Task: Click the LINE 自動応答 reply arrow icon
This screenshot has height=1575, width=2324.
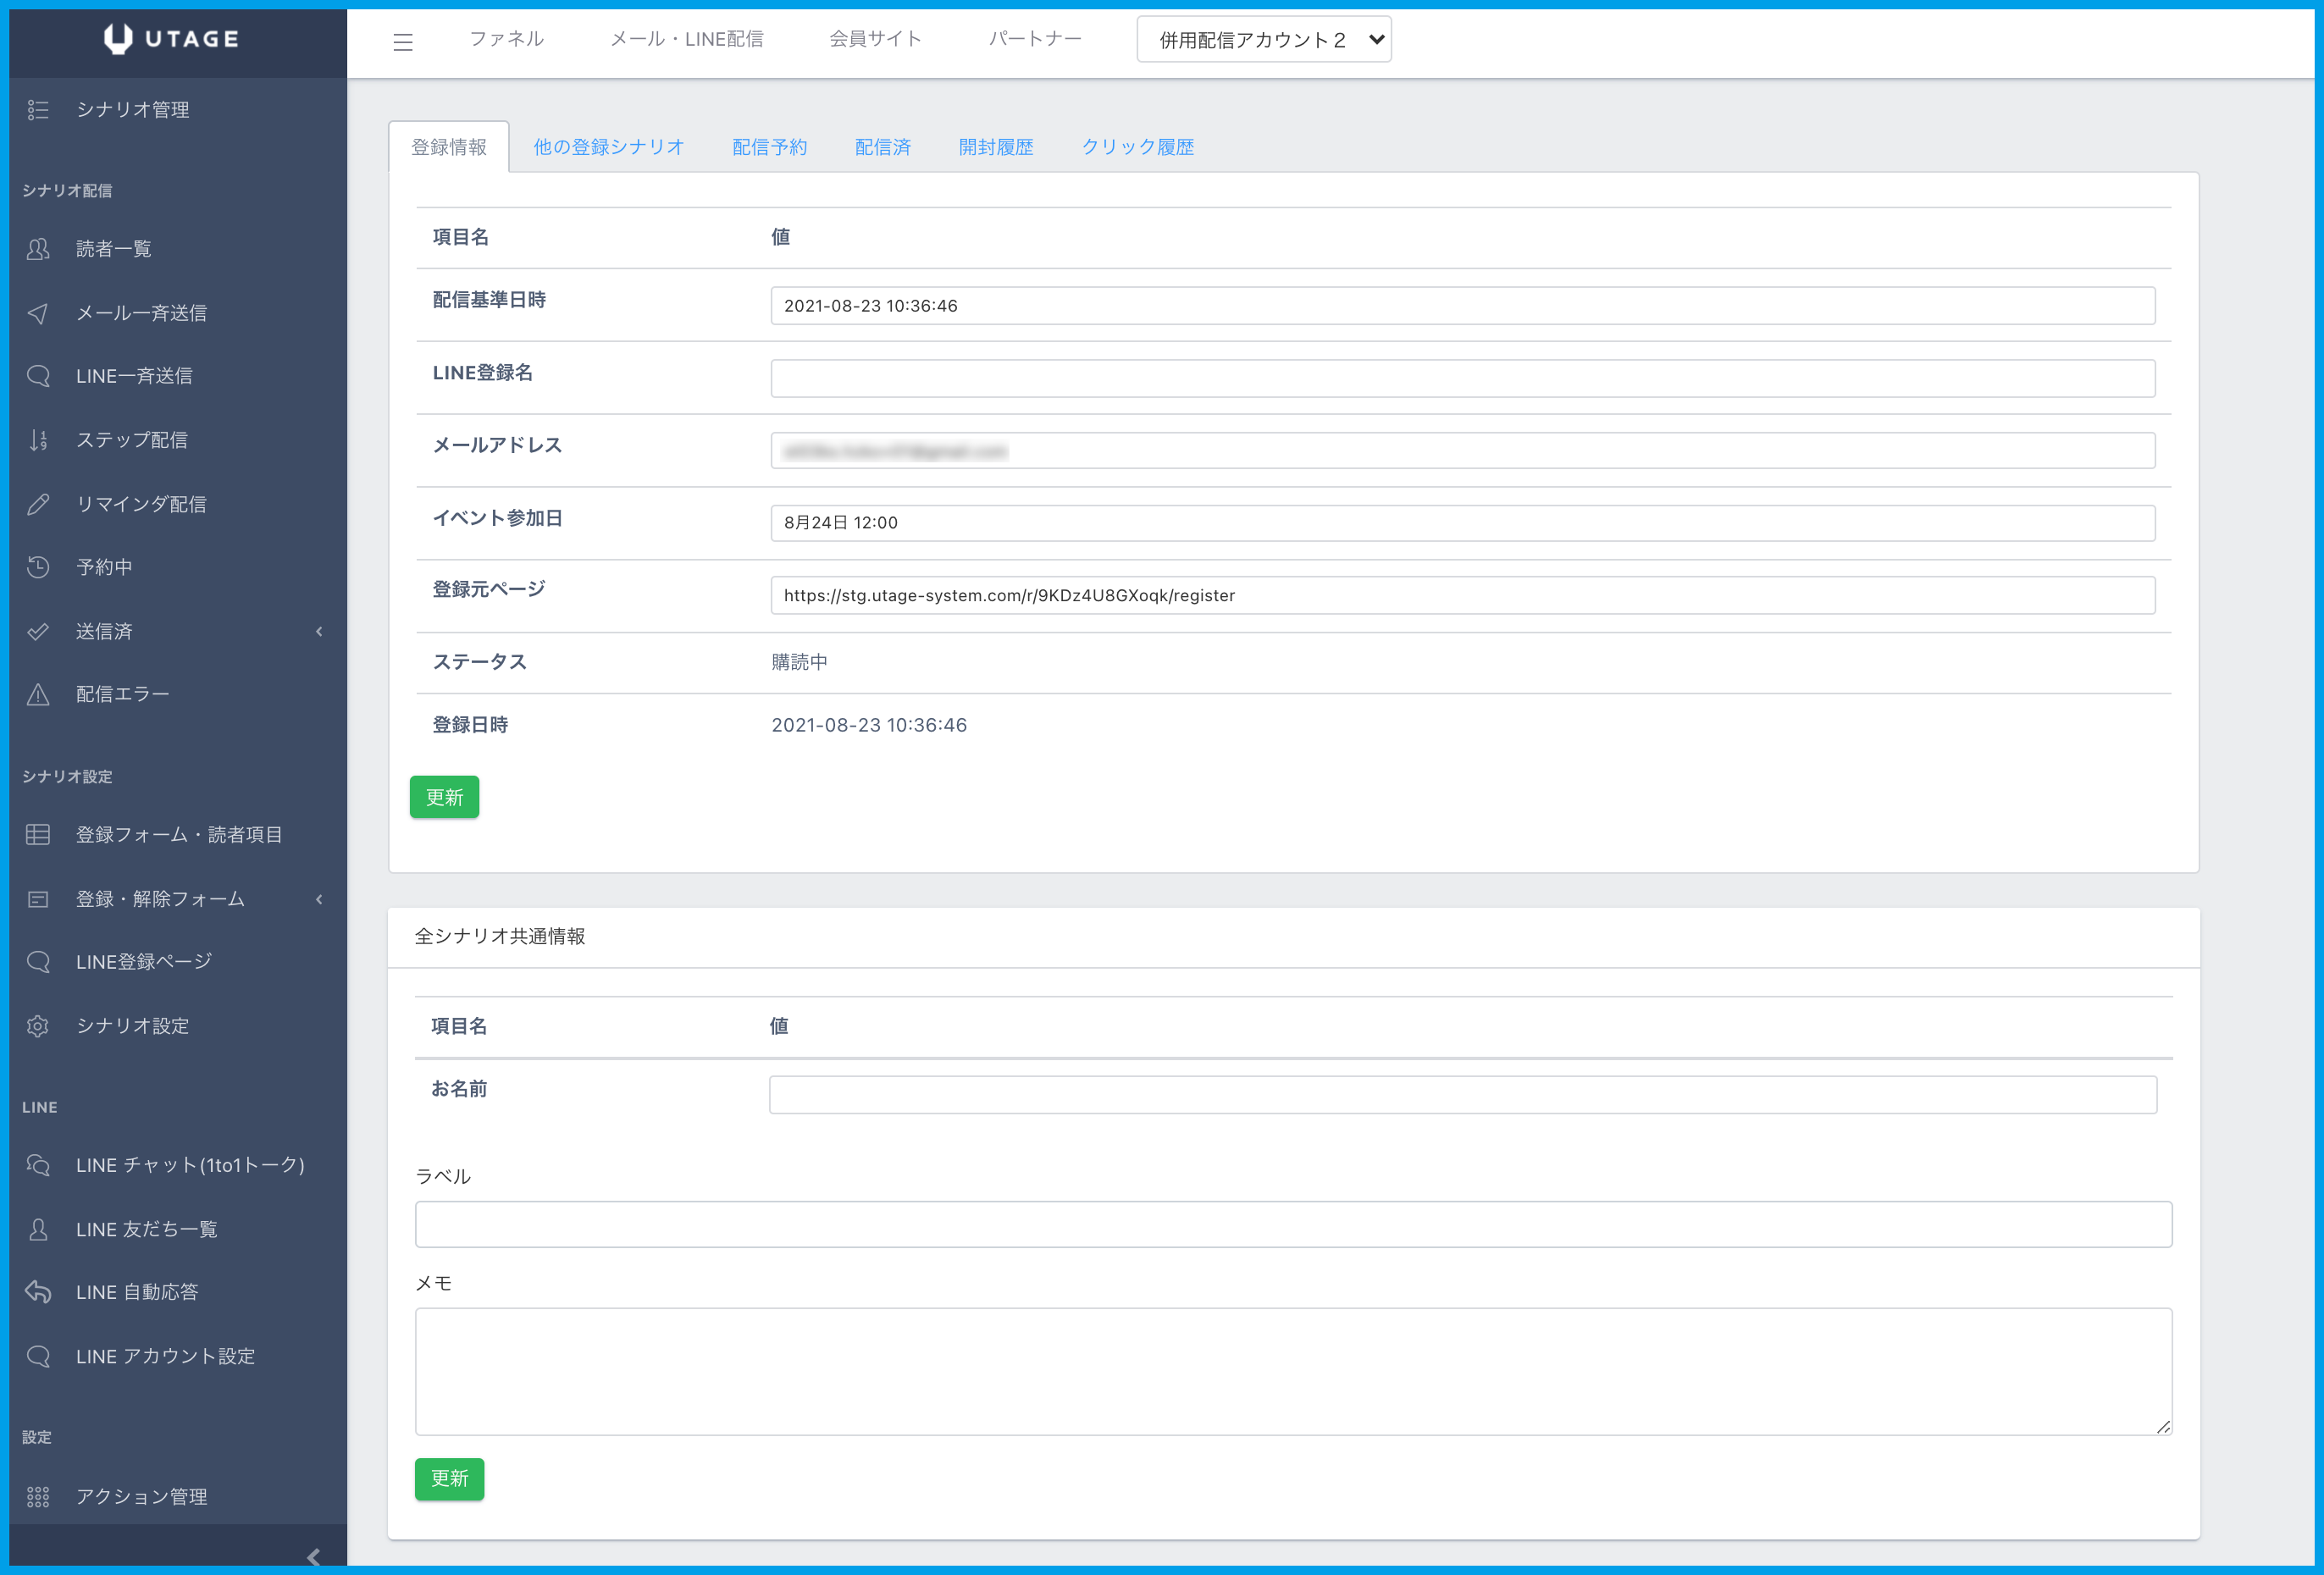Action: [x=38, y=1292]
